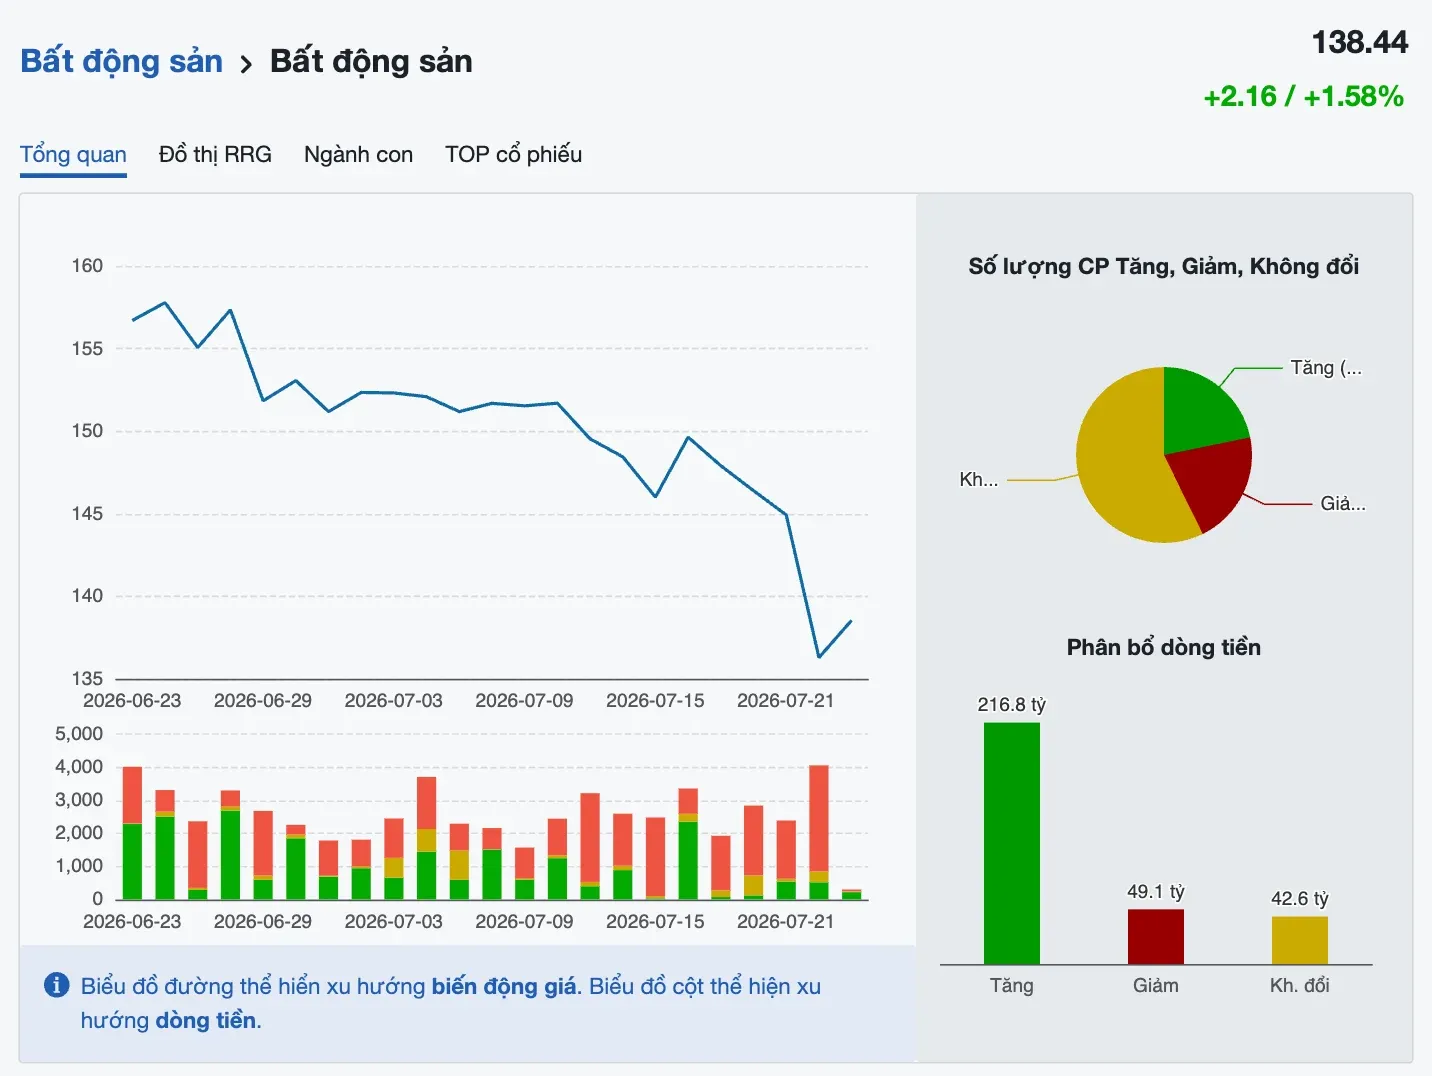Click the Tăng (... pie legend label
The height and width of the screenshot is (1076, 1432).
click(1326, 368)
